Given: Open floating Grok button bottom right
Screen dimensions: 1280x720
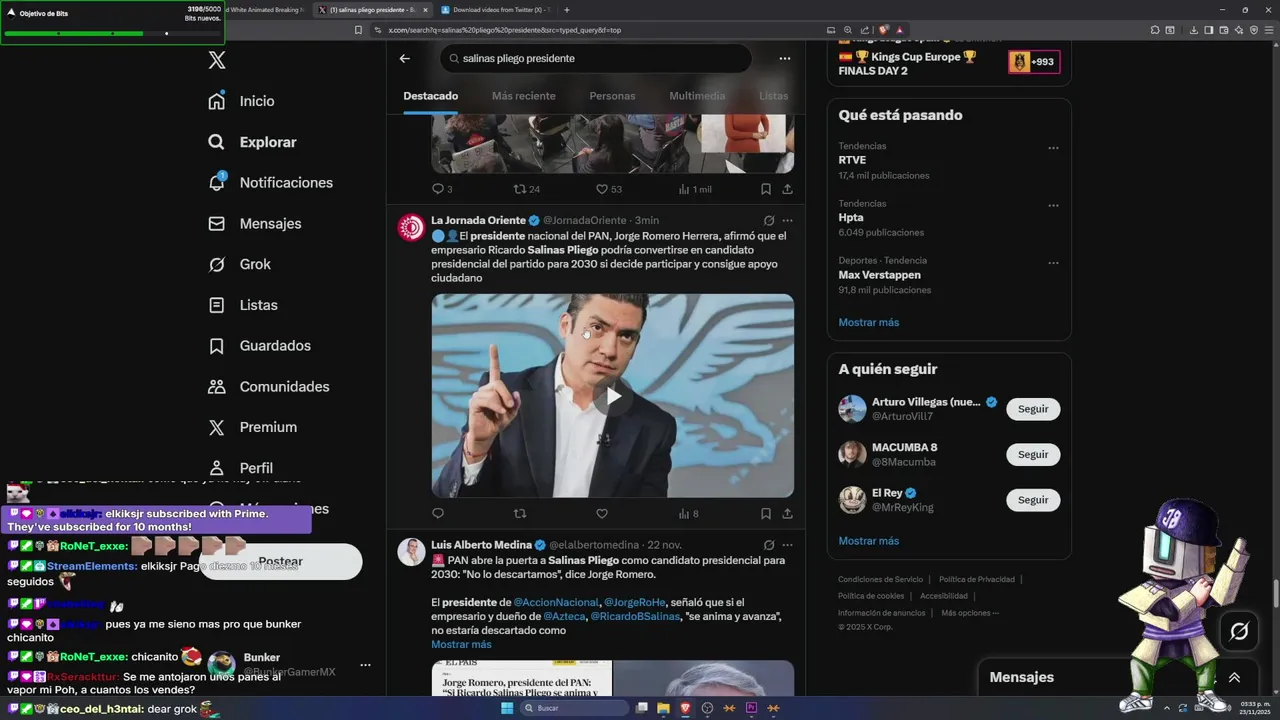Looking at the screenshot, I should pyautogui.click(x=1239, y=631).
